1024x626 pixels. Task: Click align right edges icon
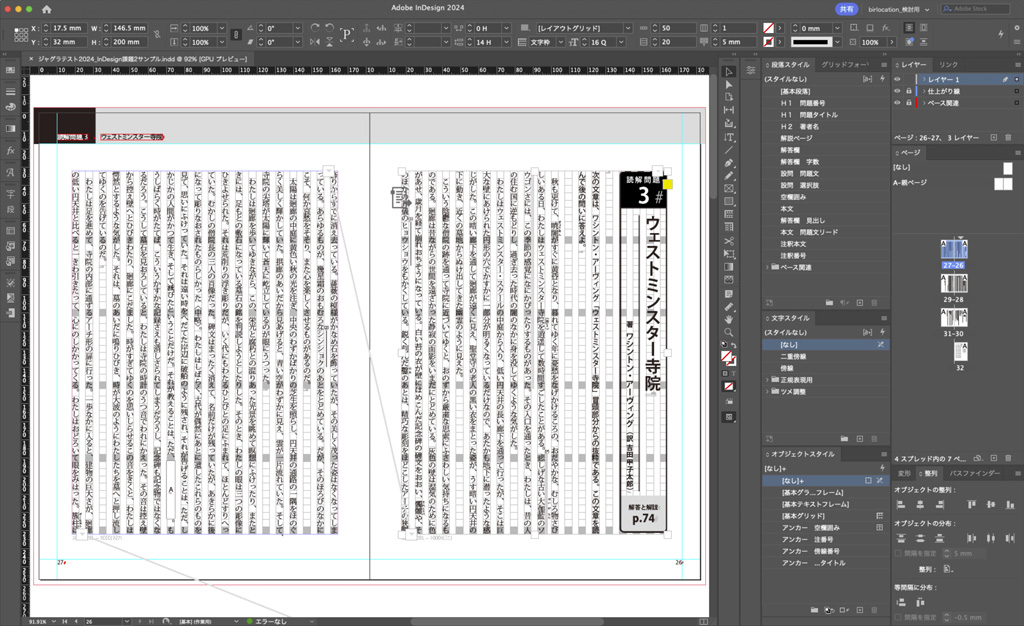(x=940, y=505)
